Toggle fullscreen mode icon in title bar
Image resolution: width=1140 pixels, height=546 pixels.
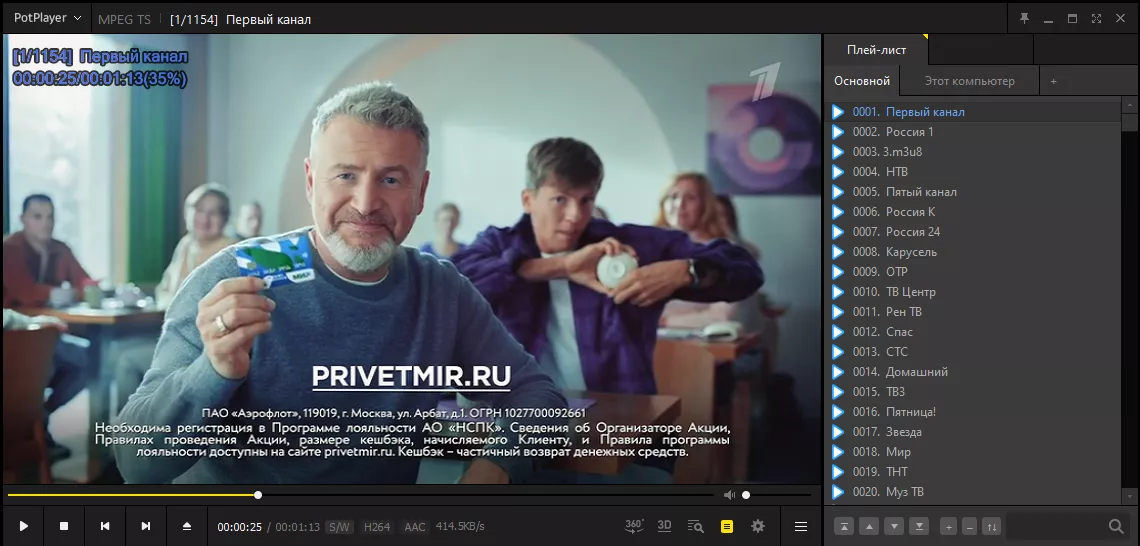pos(1096,19)
